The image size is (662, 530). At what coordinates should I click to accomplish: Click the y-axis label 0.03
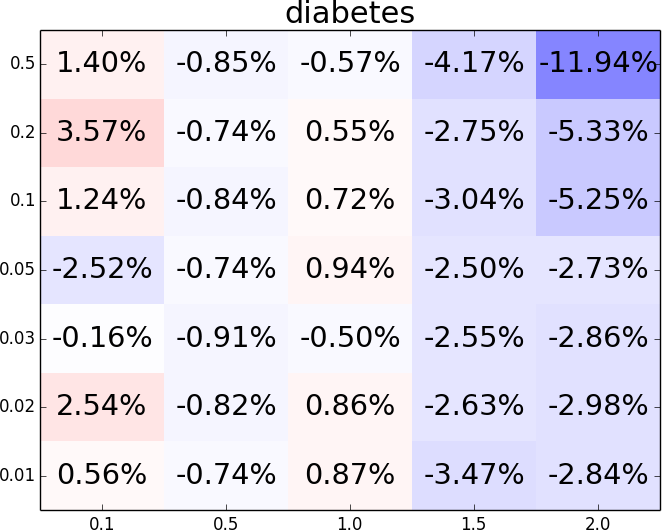[22, 338]
